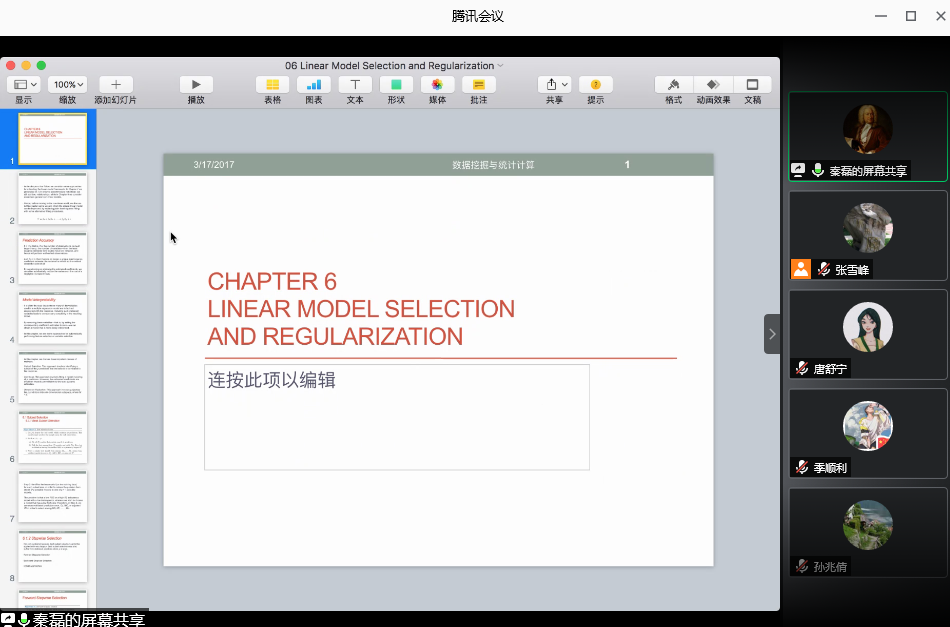Open the 100% zoom level dropdown
950x627 pixels.
pos(67,85)
